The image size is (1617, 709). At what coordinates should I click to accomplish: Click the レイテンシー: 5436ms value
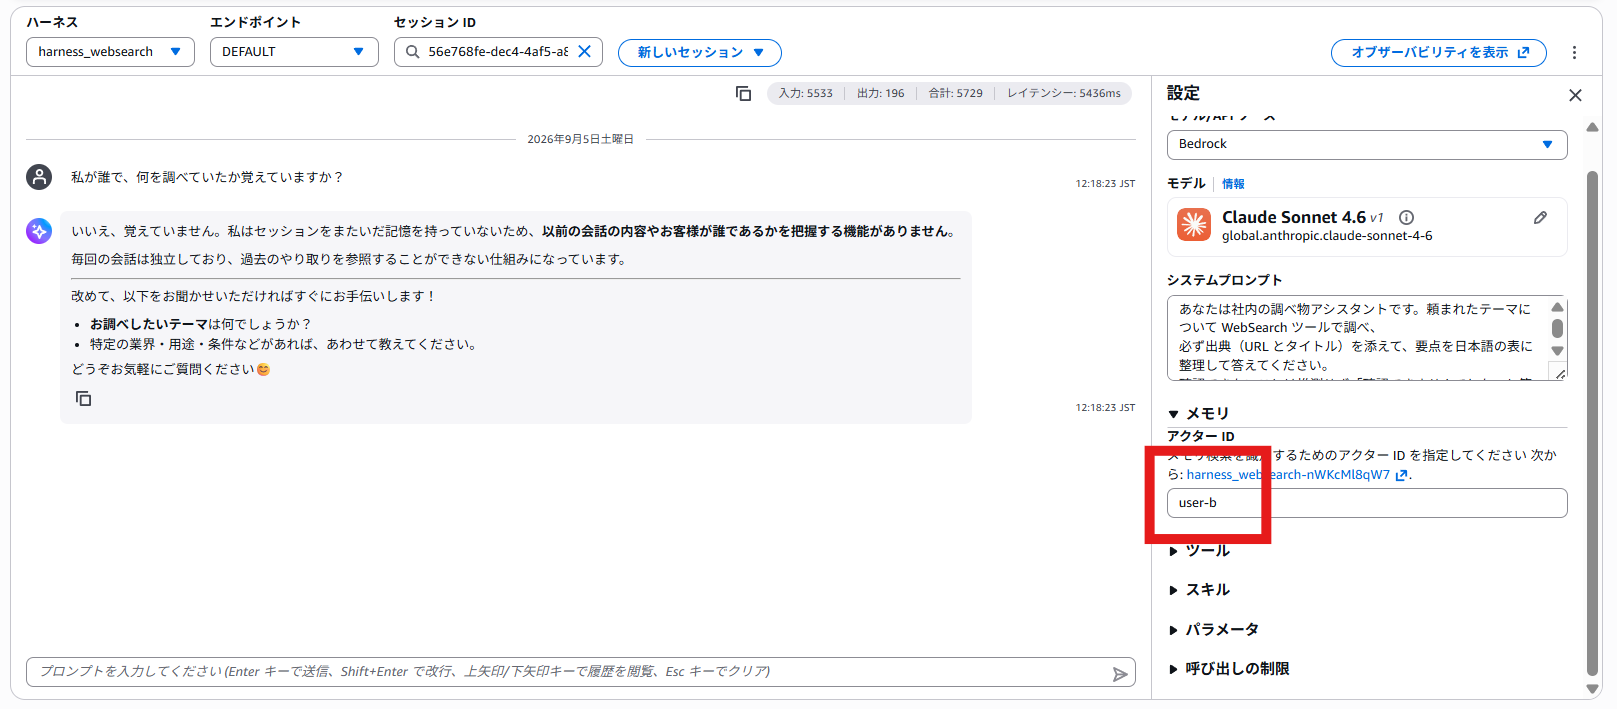[1064, 93]
